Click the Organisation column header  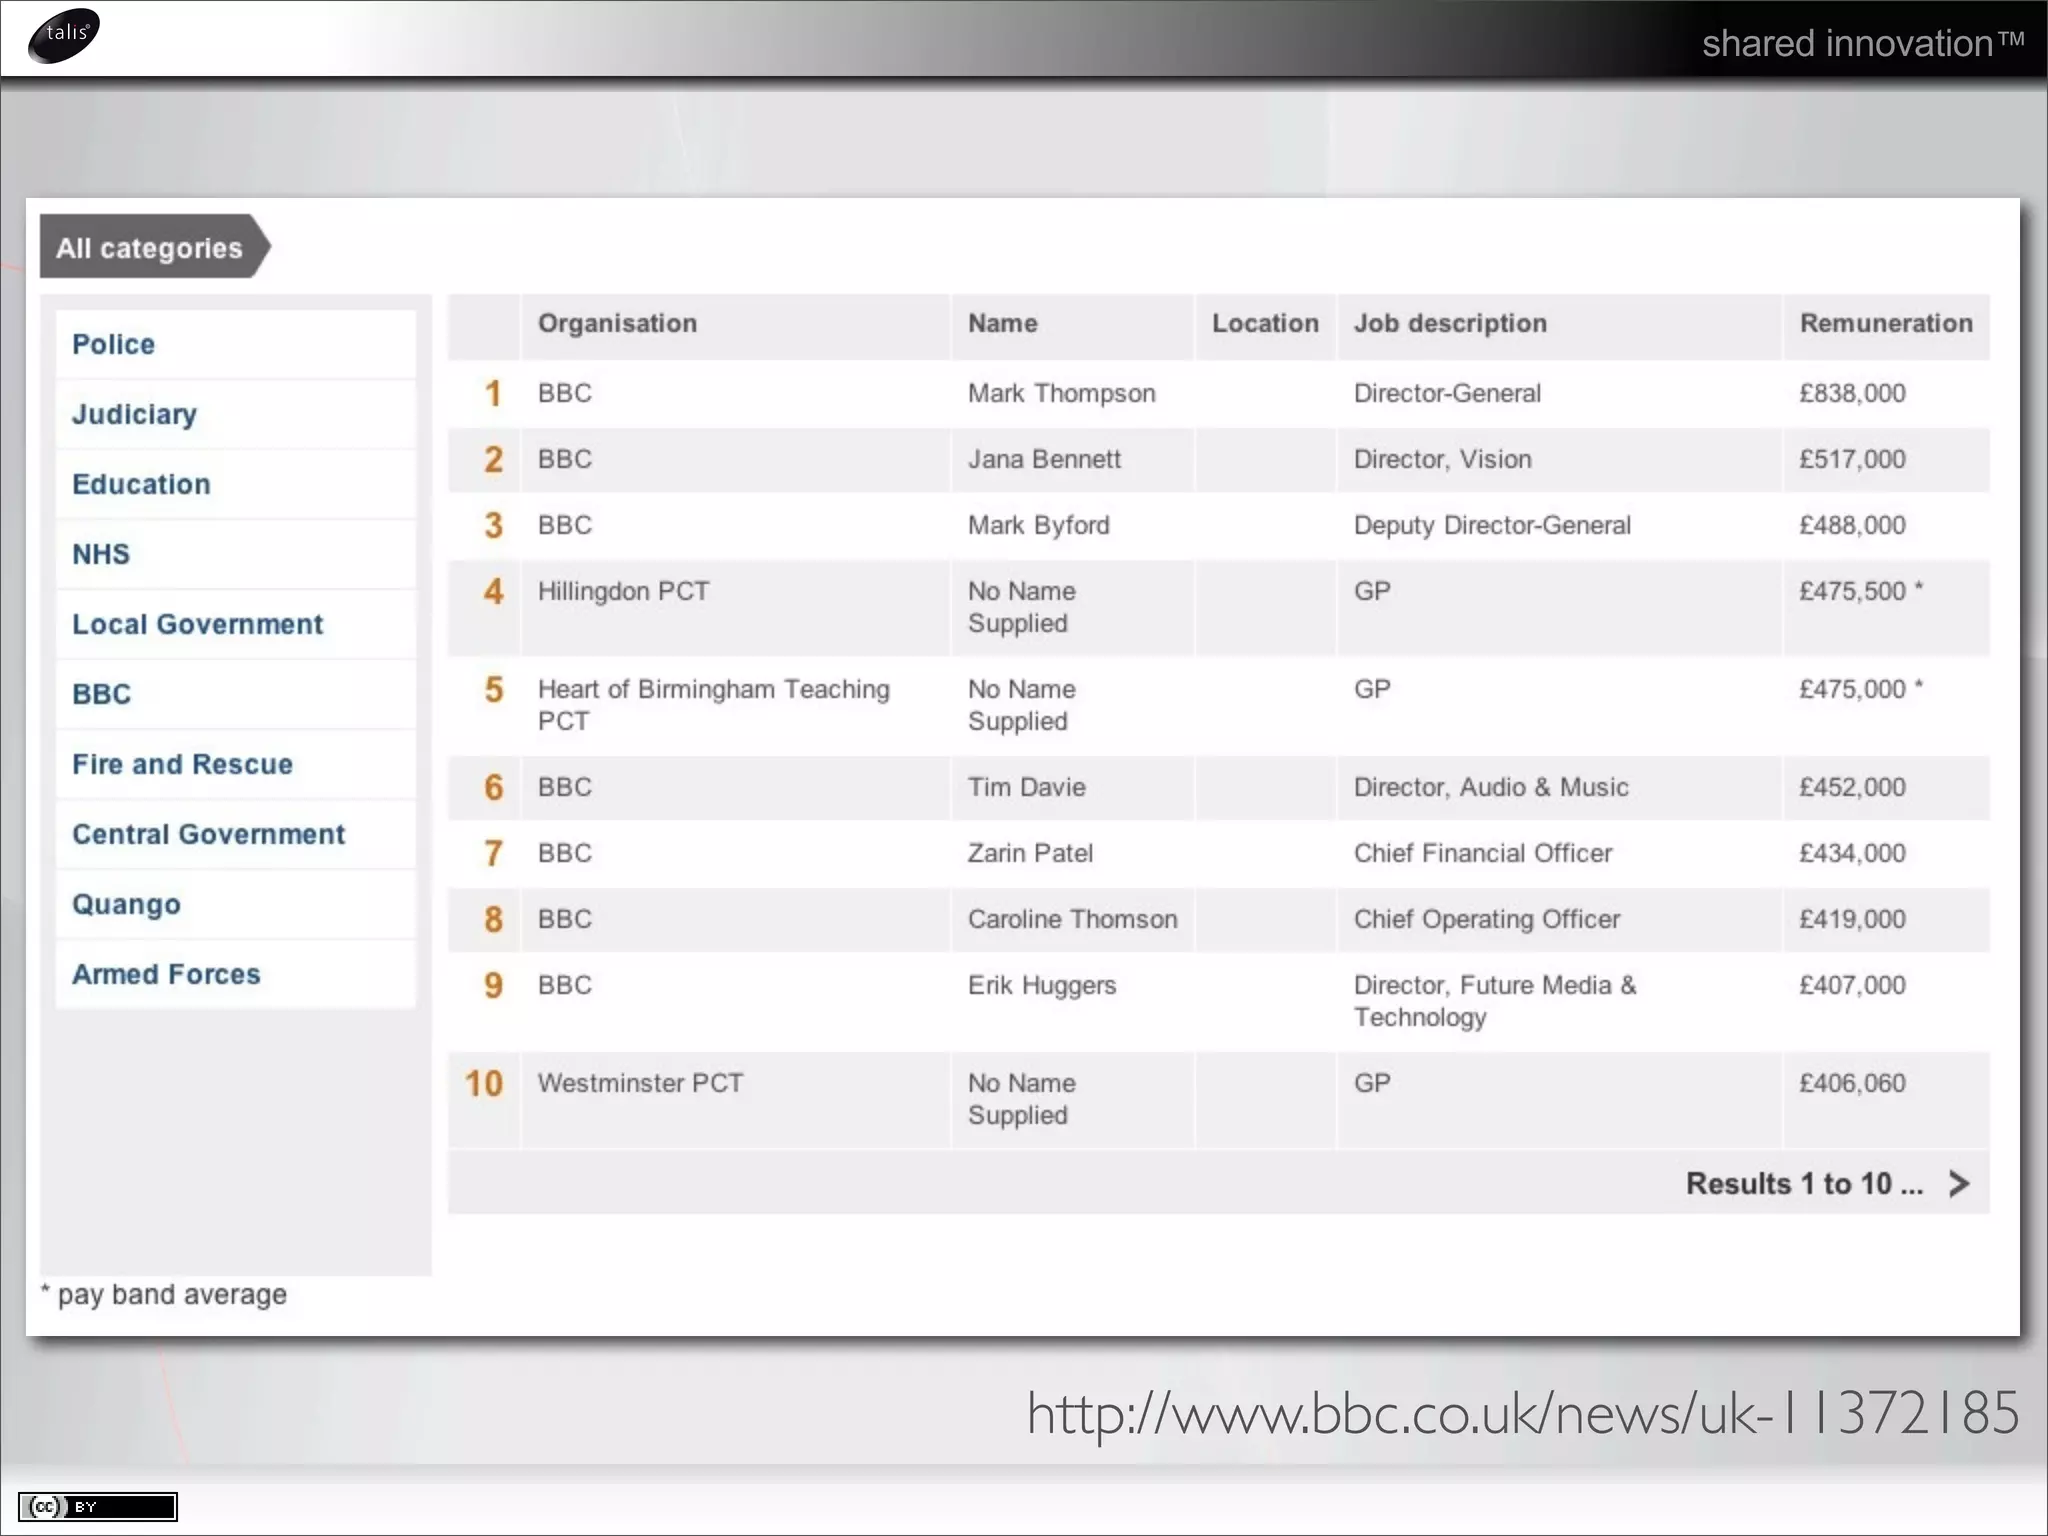coord(617,323)
